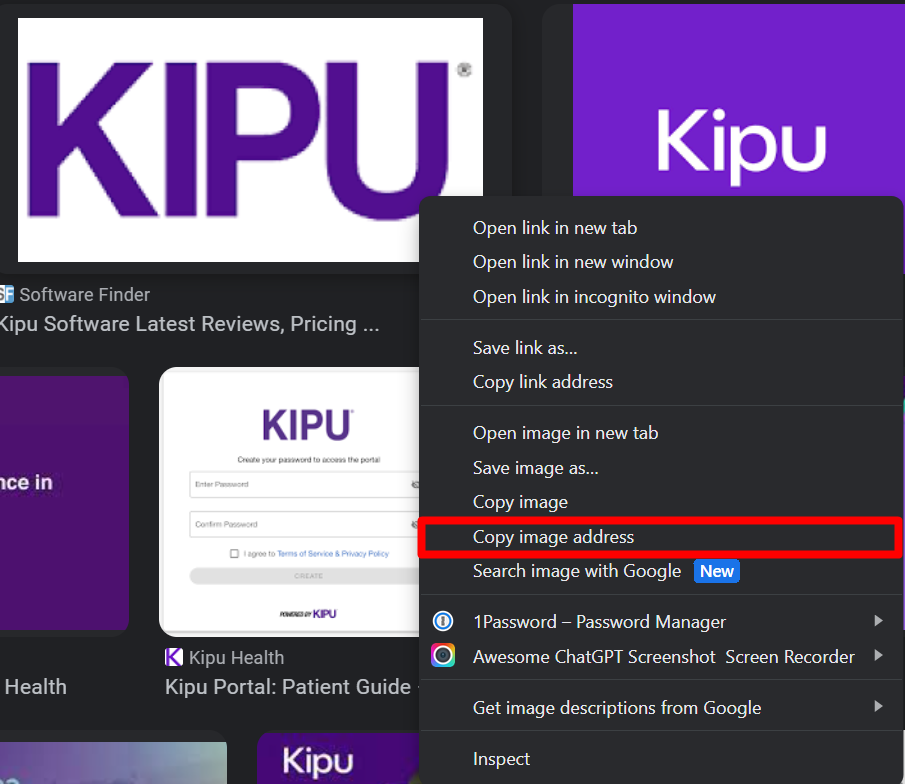Click the large purple KIPU logo thumbnail

point(250,140)
